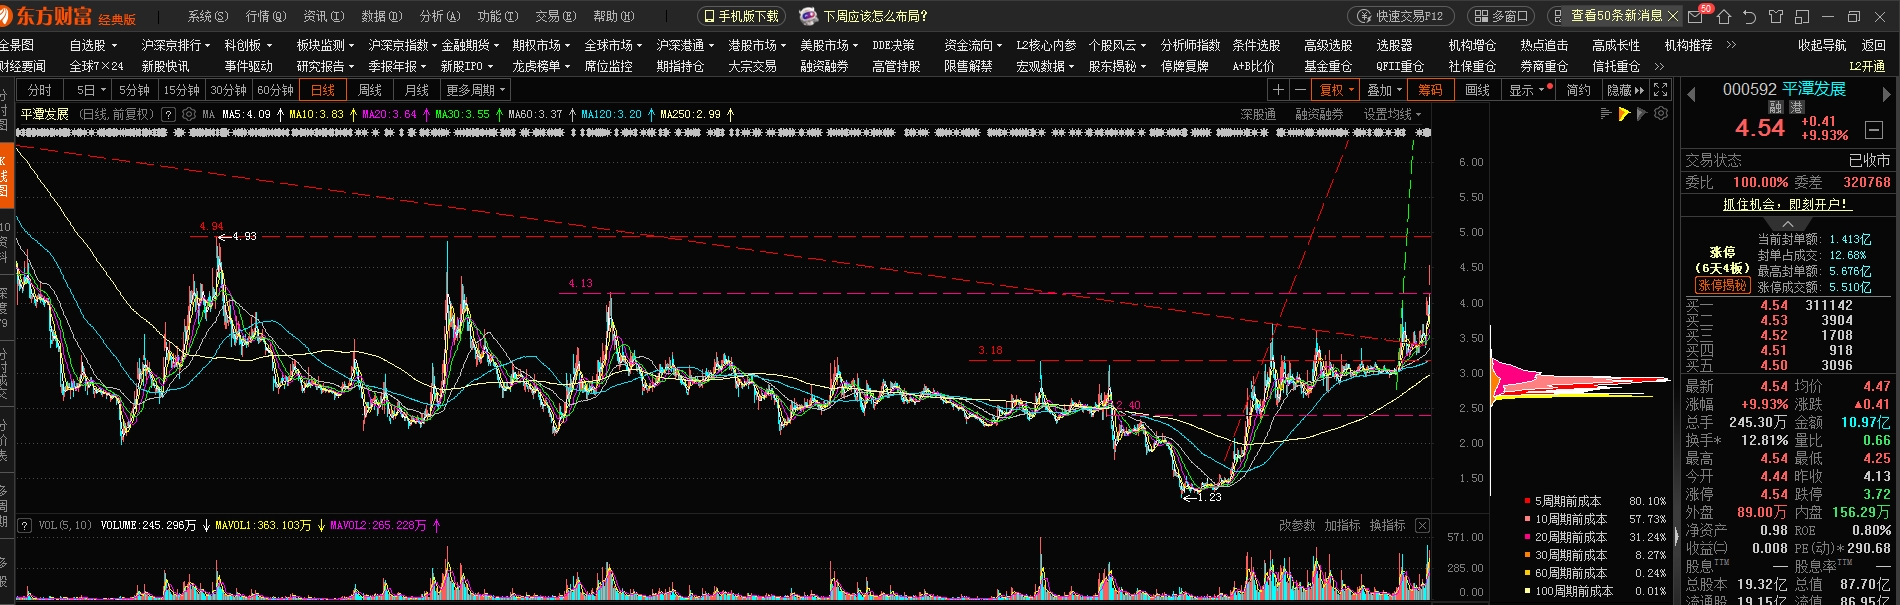The image size is (1900, 605).
Task: Click the orange swatch for 30周期前成本
Action: 1527,555
